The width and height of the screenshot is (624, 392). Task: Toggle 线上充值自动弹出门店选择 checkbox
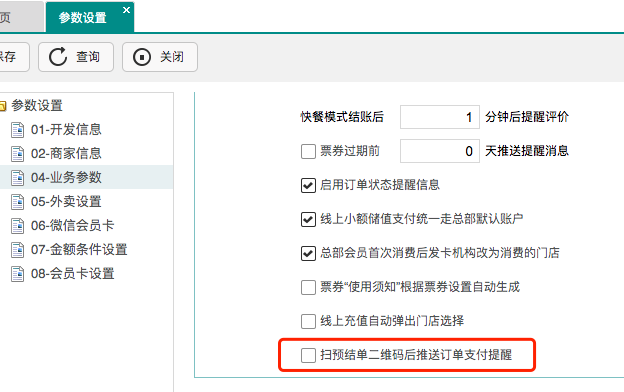[x=308, y=321]
